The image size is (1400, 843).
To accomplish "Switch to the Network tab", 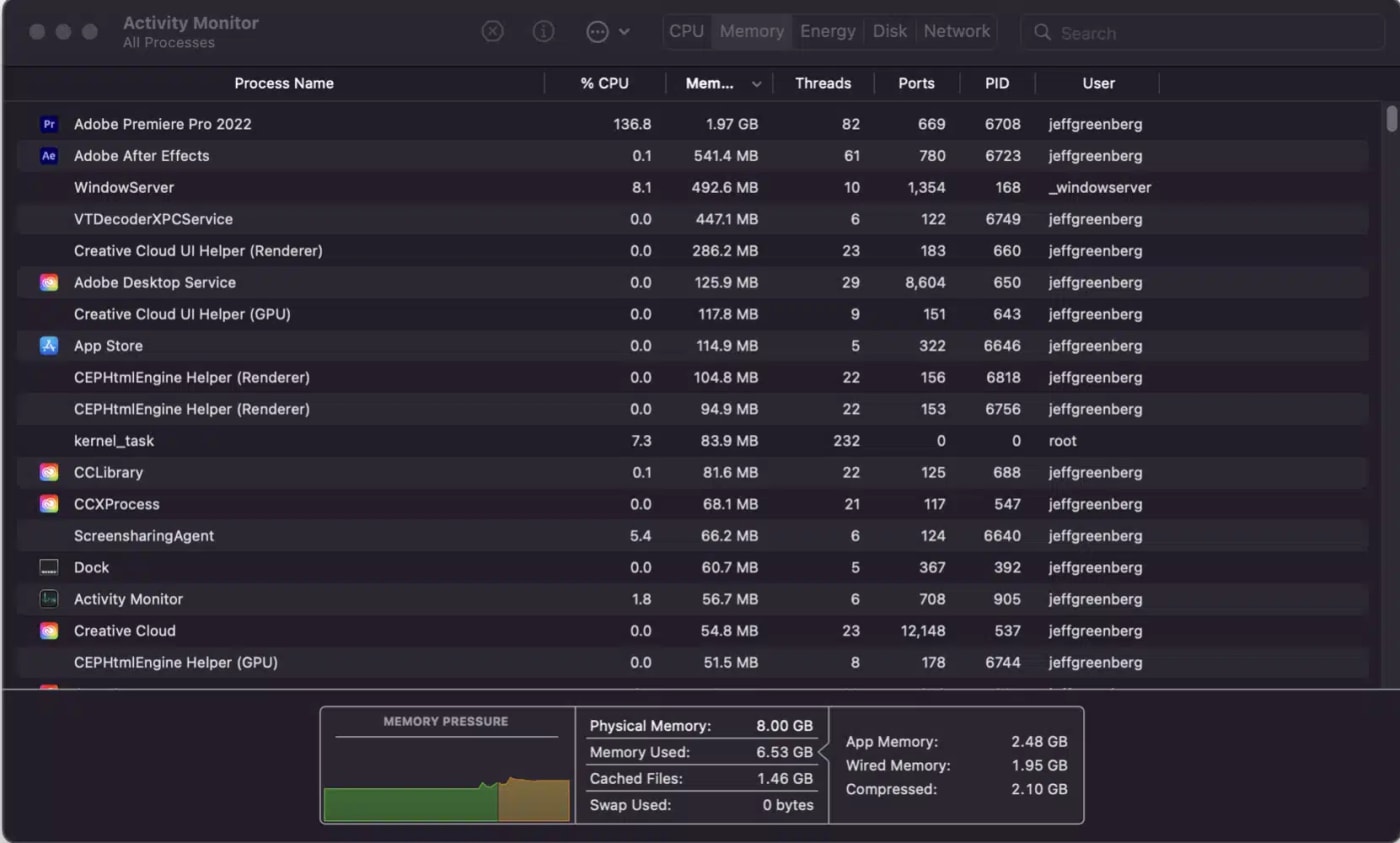I will pyautogui.click(x=957, y=31).
